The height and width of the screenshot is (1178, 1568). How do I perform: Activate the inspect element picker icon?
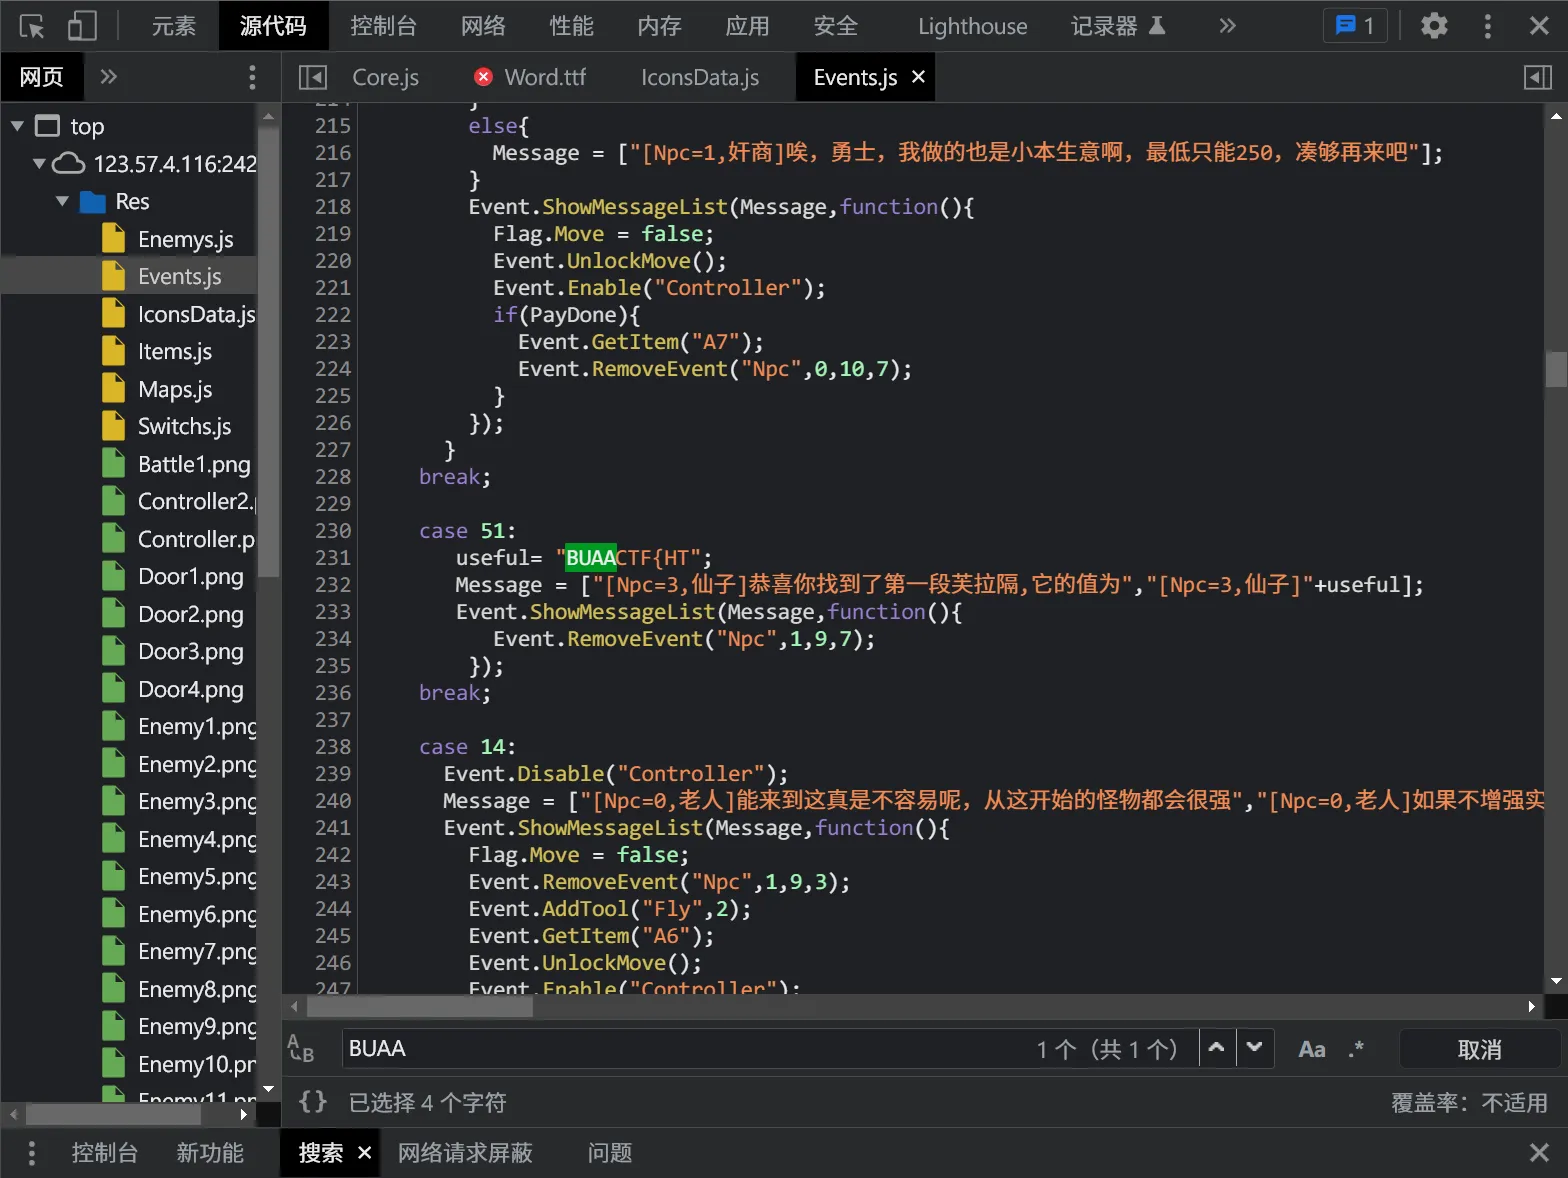coord(32,26)
